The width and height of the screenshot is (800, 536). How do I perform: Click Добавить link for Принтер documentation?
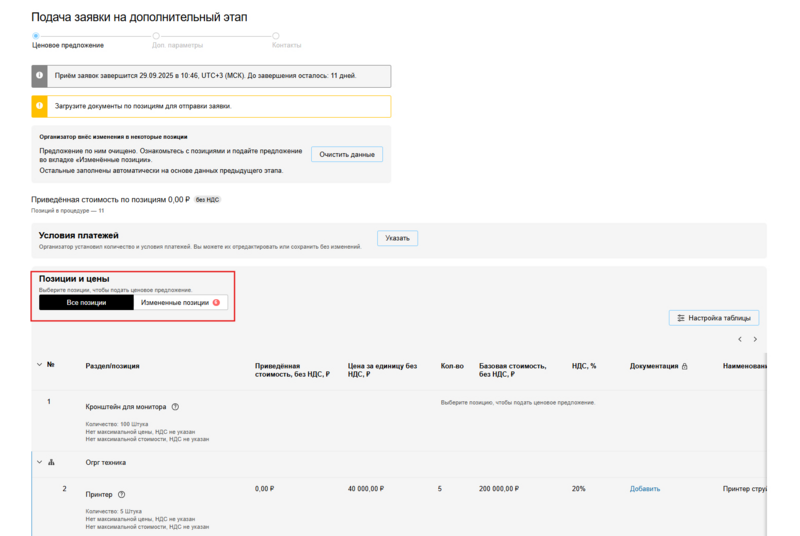coord(645,489)
